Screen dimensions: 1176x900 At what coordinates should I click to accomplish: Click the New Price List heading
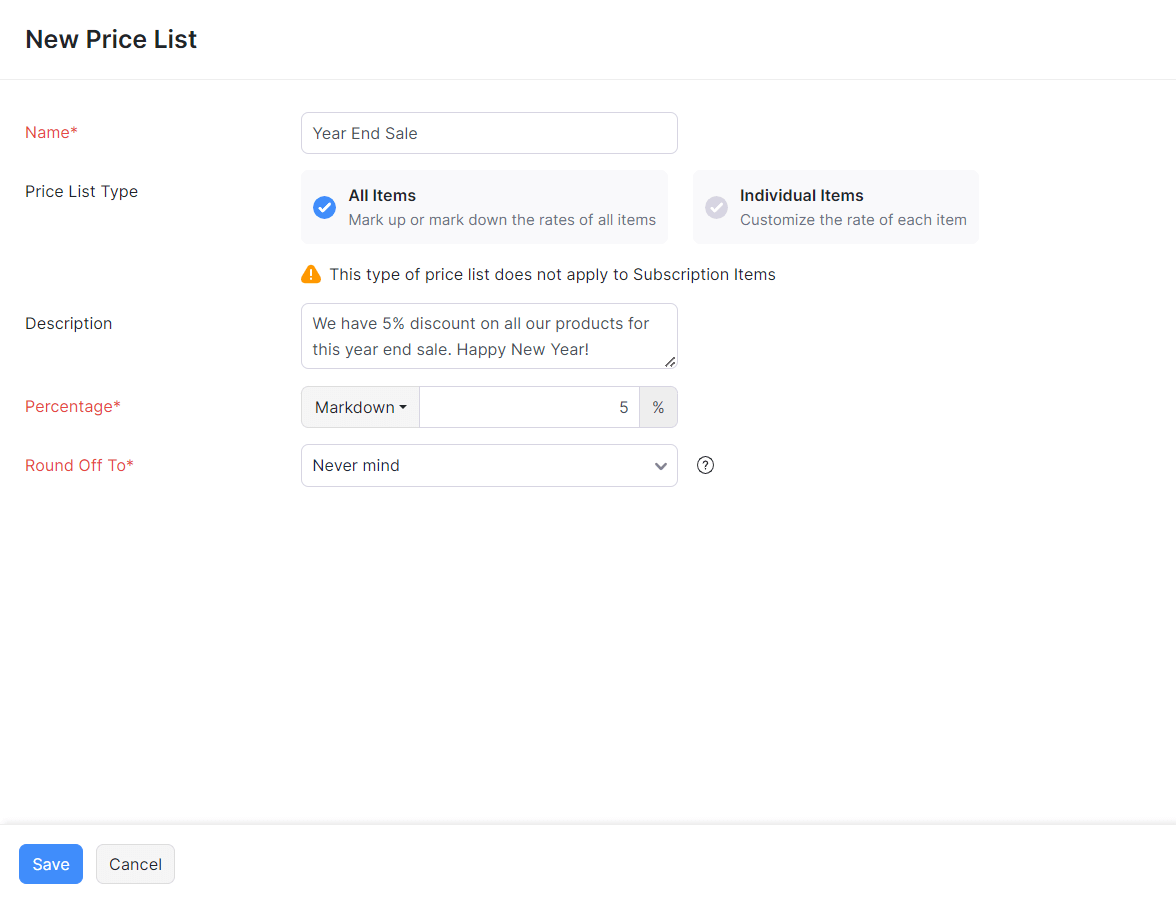[x=111, y=39]
